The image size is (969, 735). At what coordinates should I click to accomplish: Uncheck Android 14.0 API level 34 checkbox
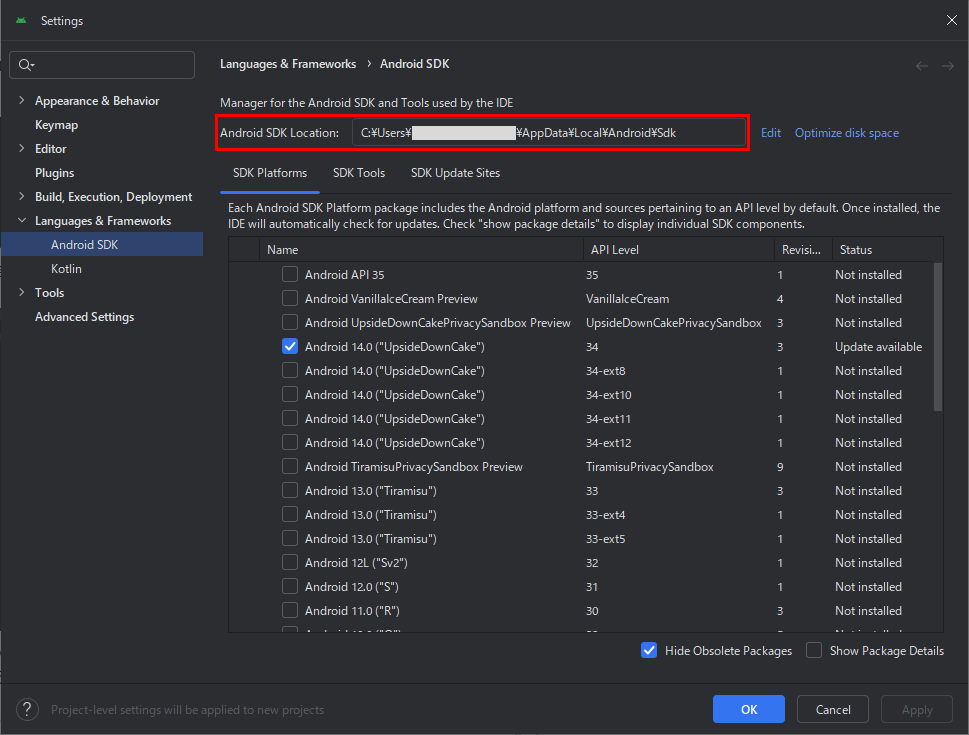tap(290, 346)
